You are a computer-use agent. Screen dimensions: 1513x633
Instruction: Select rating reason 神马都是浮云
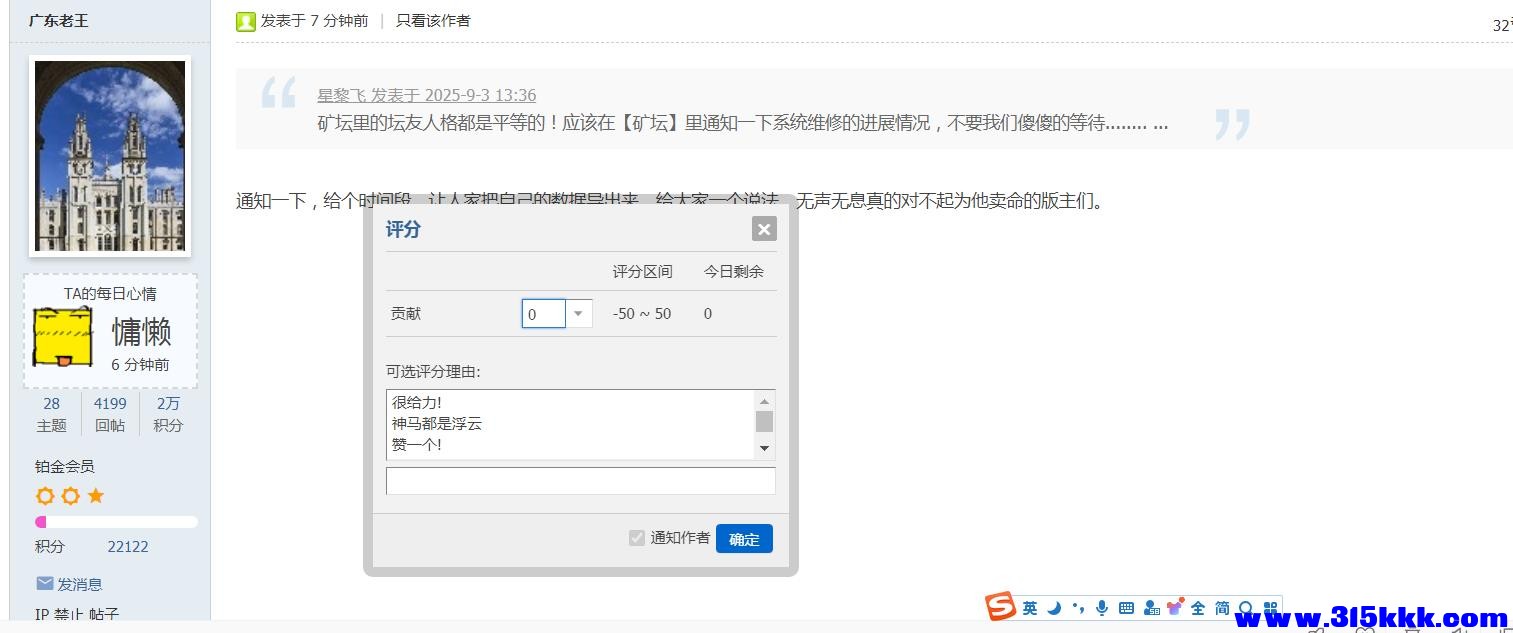point(437,424)
